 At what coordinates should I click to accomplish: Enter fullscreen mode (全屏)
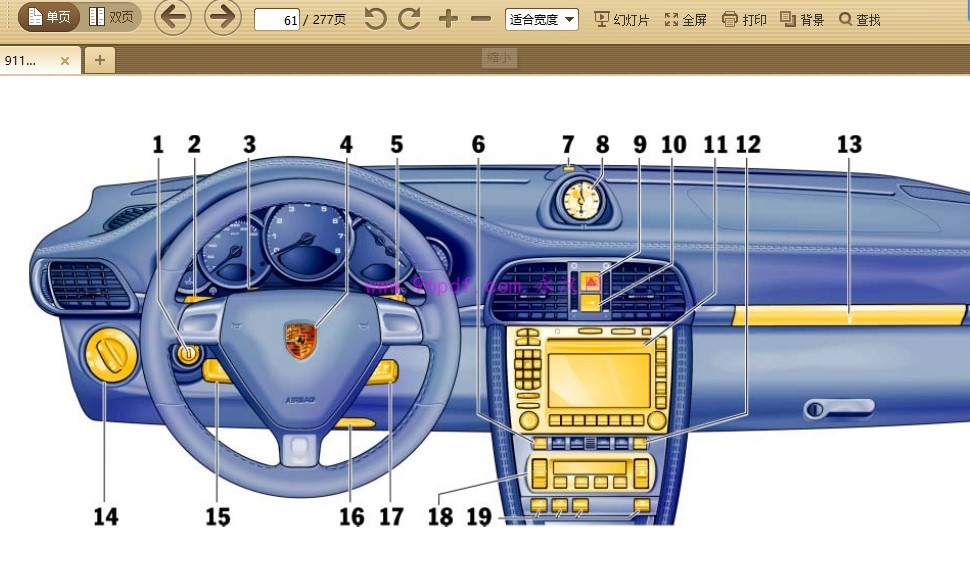(685, 19)
